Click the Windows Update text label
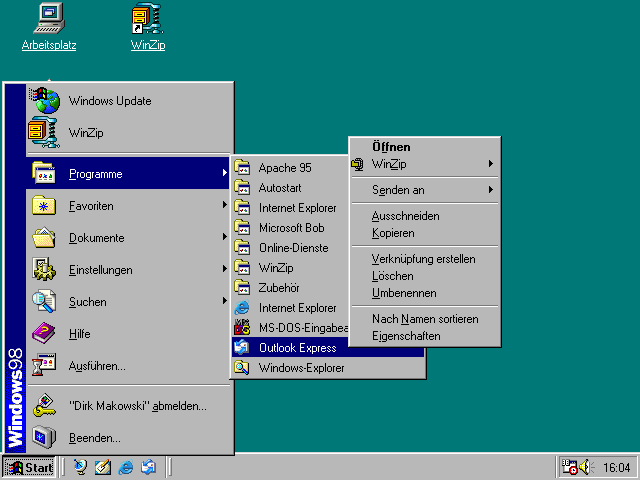640x480 pixels. coord(110,101)
